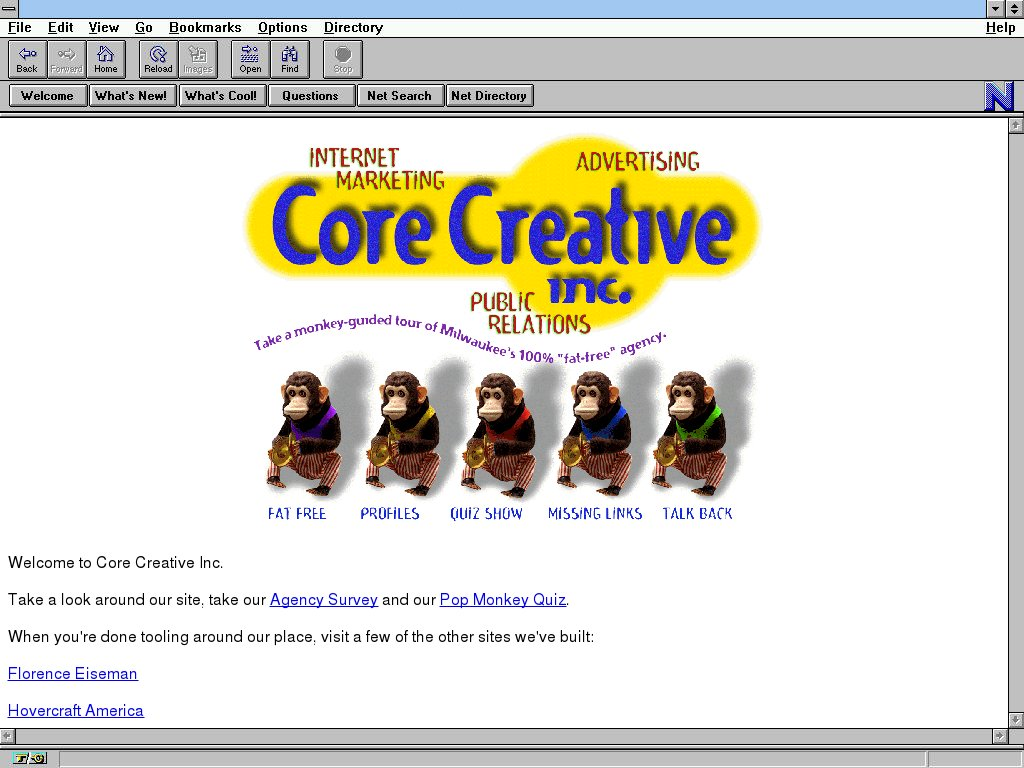Click the Open location icon
This screenshot has height=768, width=1024.
coord(250,59)
